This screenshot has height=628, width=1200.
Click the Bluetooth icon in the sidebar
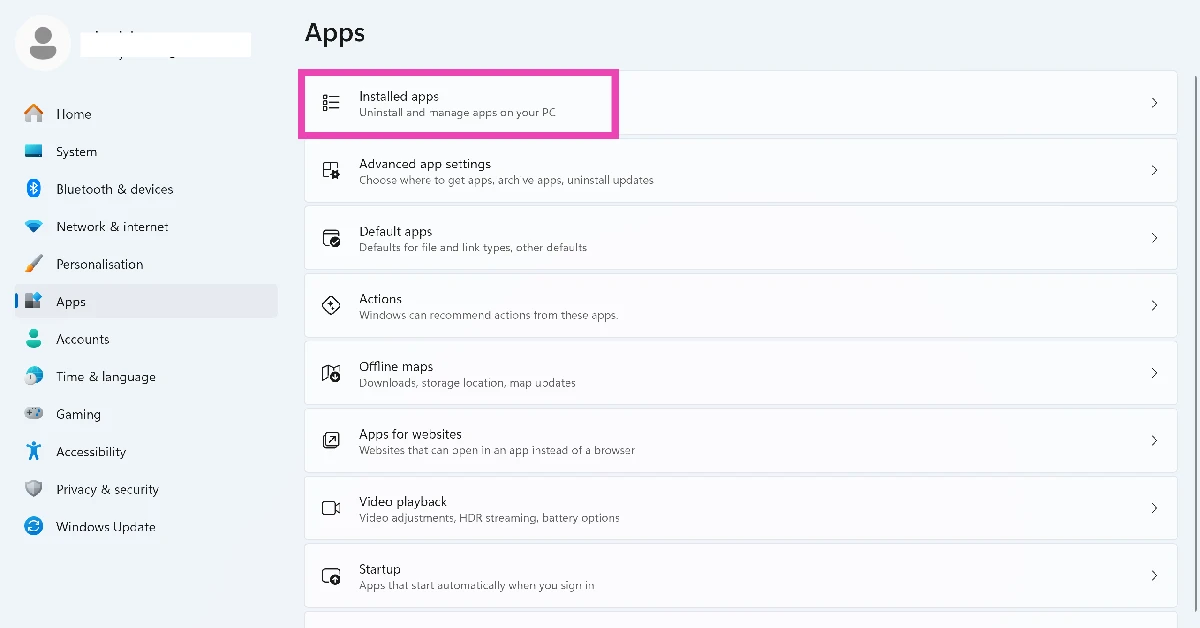[34, 189]
